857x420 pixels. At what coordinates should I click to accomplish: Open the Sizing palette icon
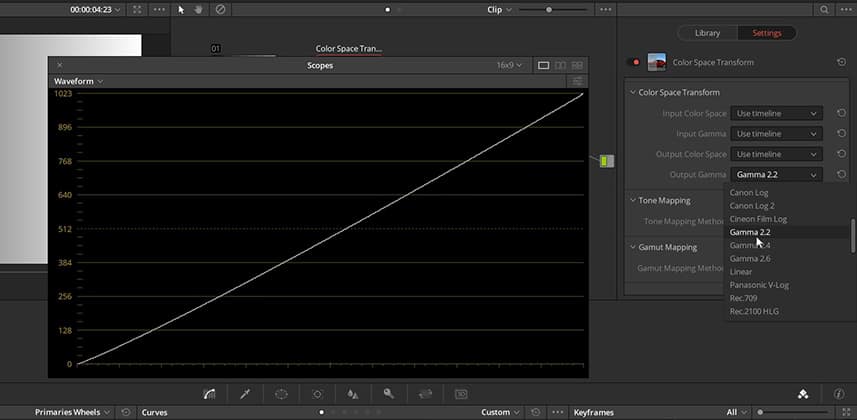[x=425, y=394]
